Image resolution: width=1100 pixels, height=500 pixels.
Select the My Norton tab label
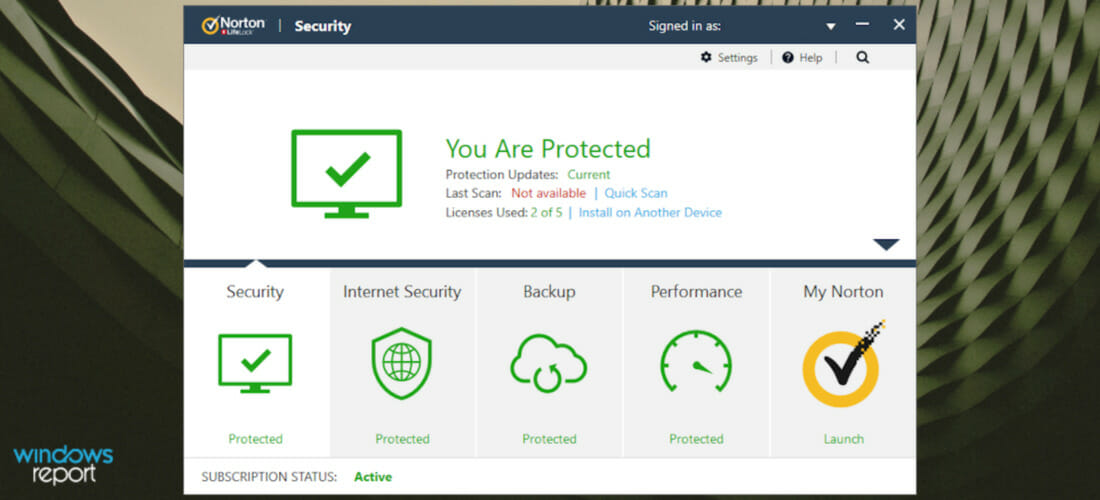point(843,292)
